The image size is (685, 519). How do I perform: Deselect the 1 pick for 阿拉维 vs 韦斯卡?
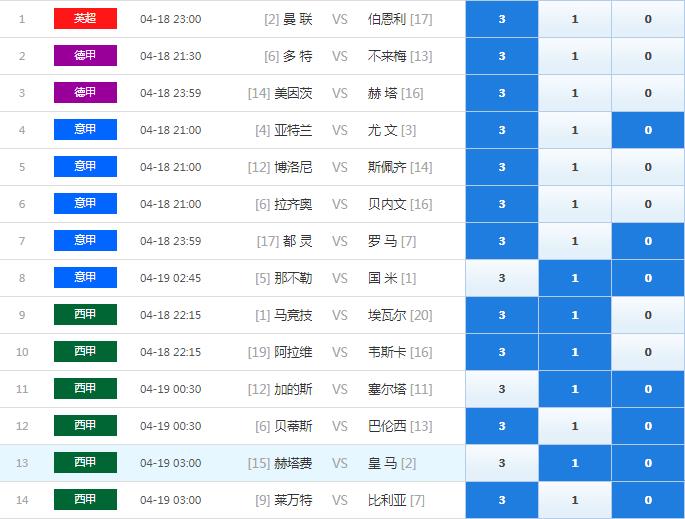coord(575,352)
